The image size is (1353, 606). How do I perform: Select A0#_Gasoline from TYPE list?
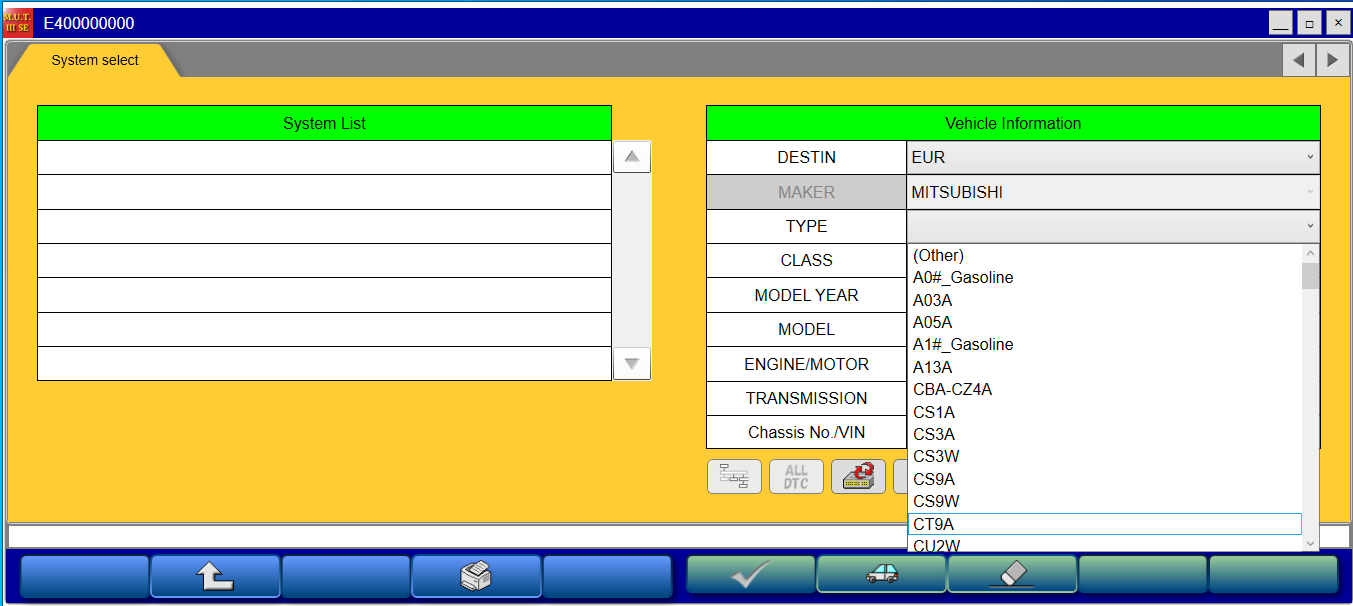(x=1105, y=277)
